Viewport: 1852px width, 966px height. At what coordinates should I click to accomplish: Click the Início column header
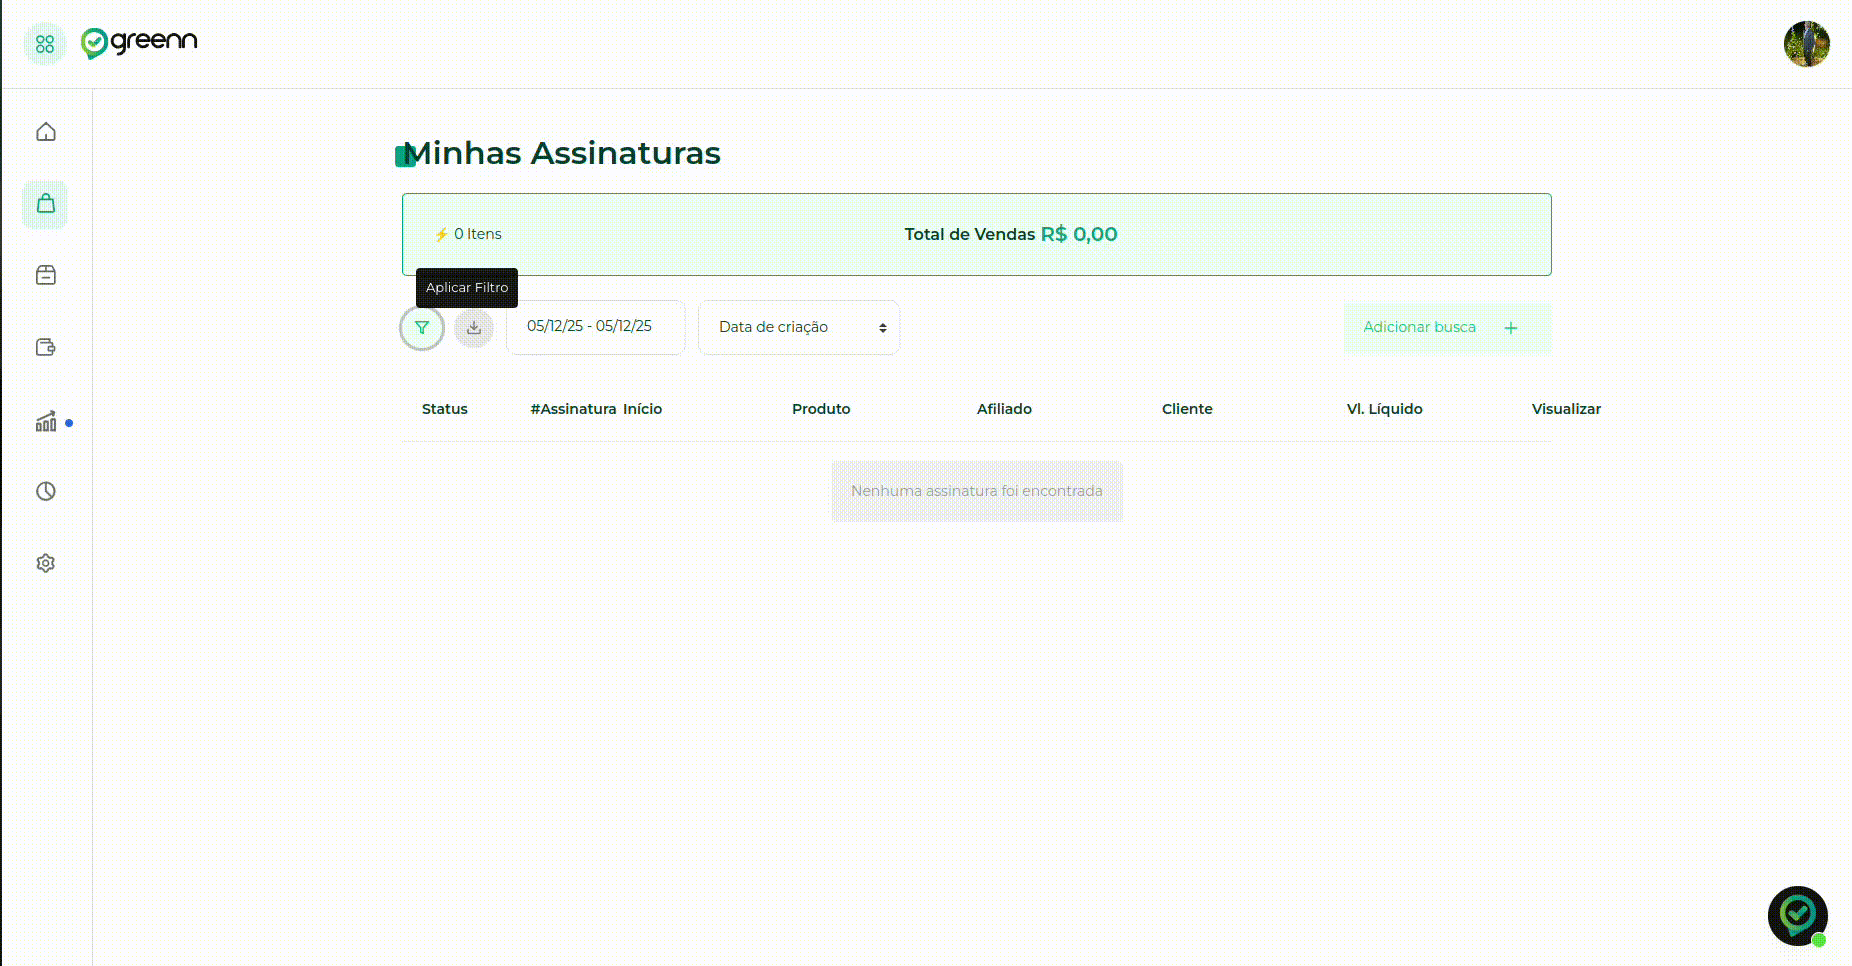click(x=643, y=409)
